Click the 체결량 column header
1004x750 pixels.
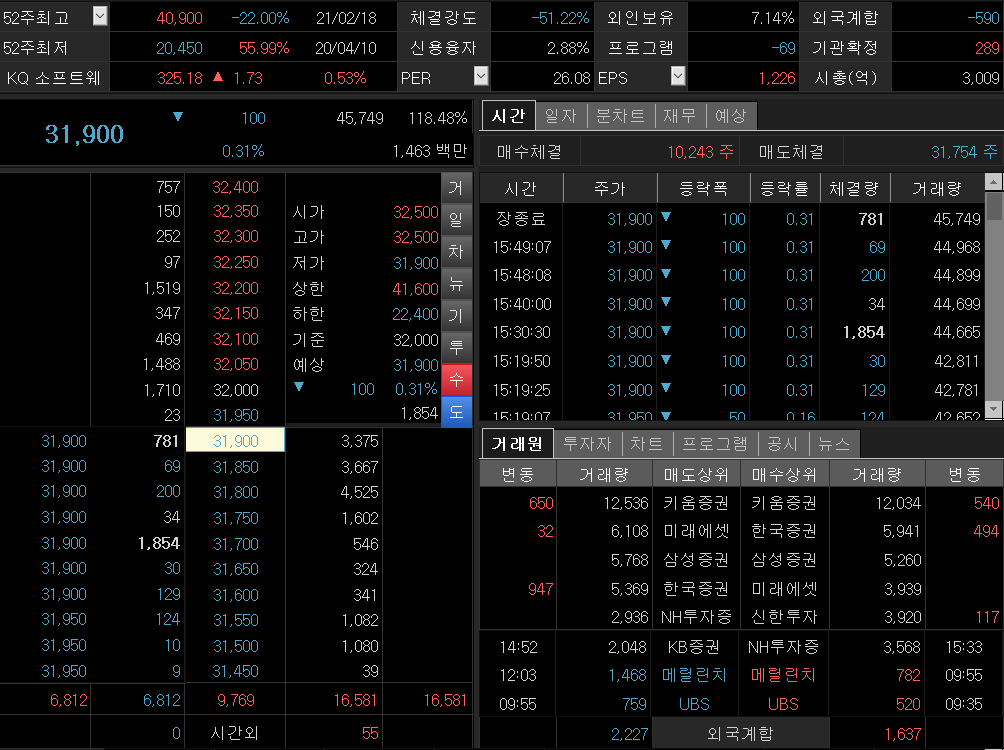[854, 188]
